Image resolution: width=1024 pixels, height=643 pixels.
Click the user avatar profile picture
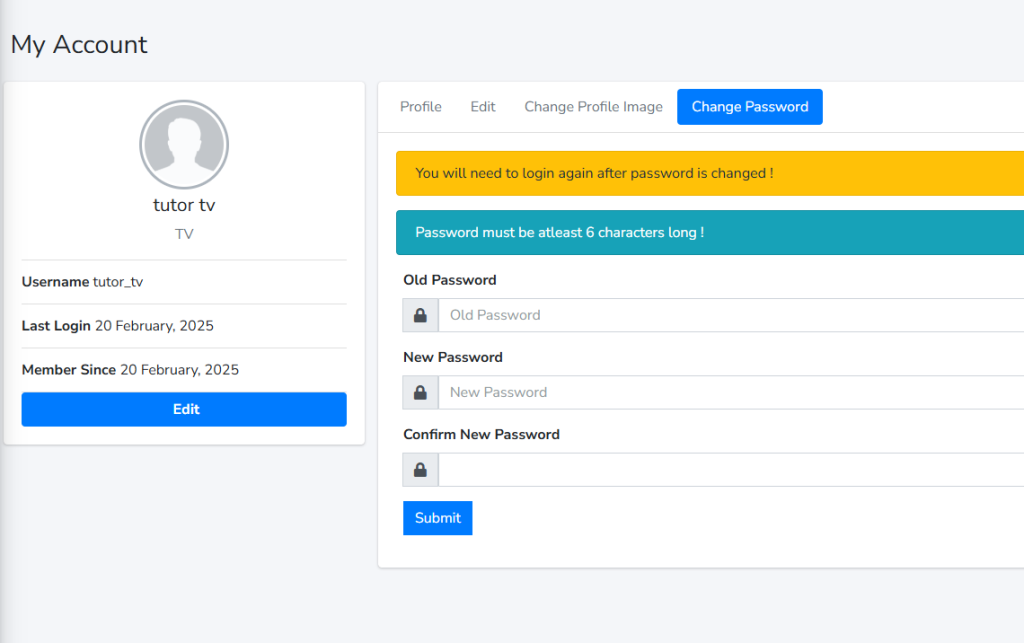pyautogui.click(x=184, y=144)
